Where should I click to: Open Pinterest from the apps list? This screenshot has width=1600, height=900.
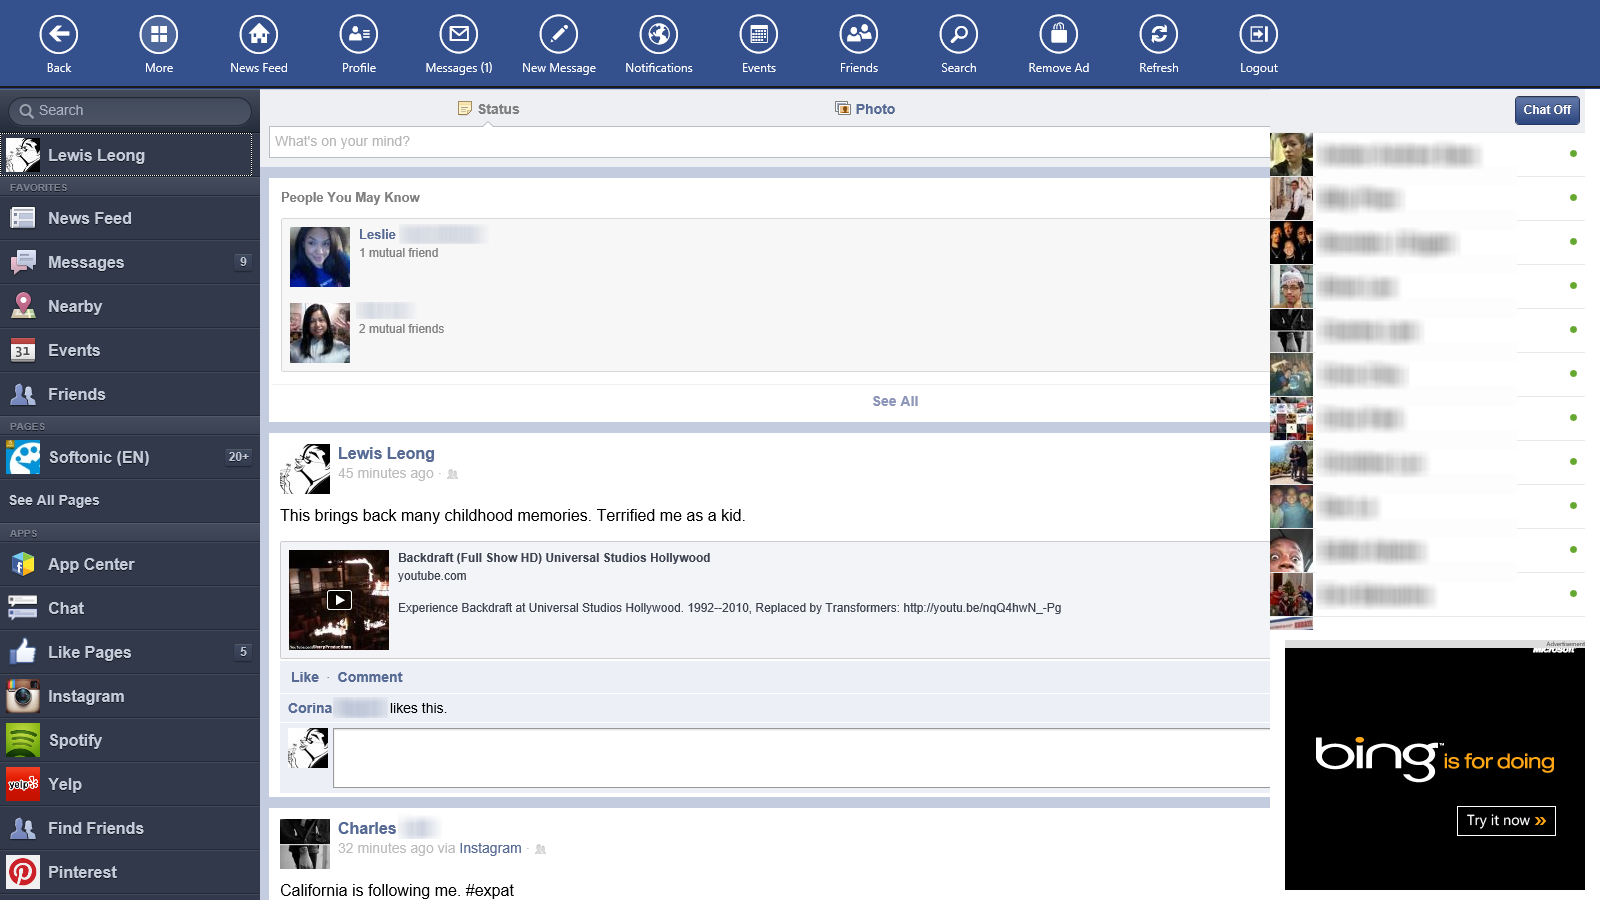click(82, 872)
